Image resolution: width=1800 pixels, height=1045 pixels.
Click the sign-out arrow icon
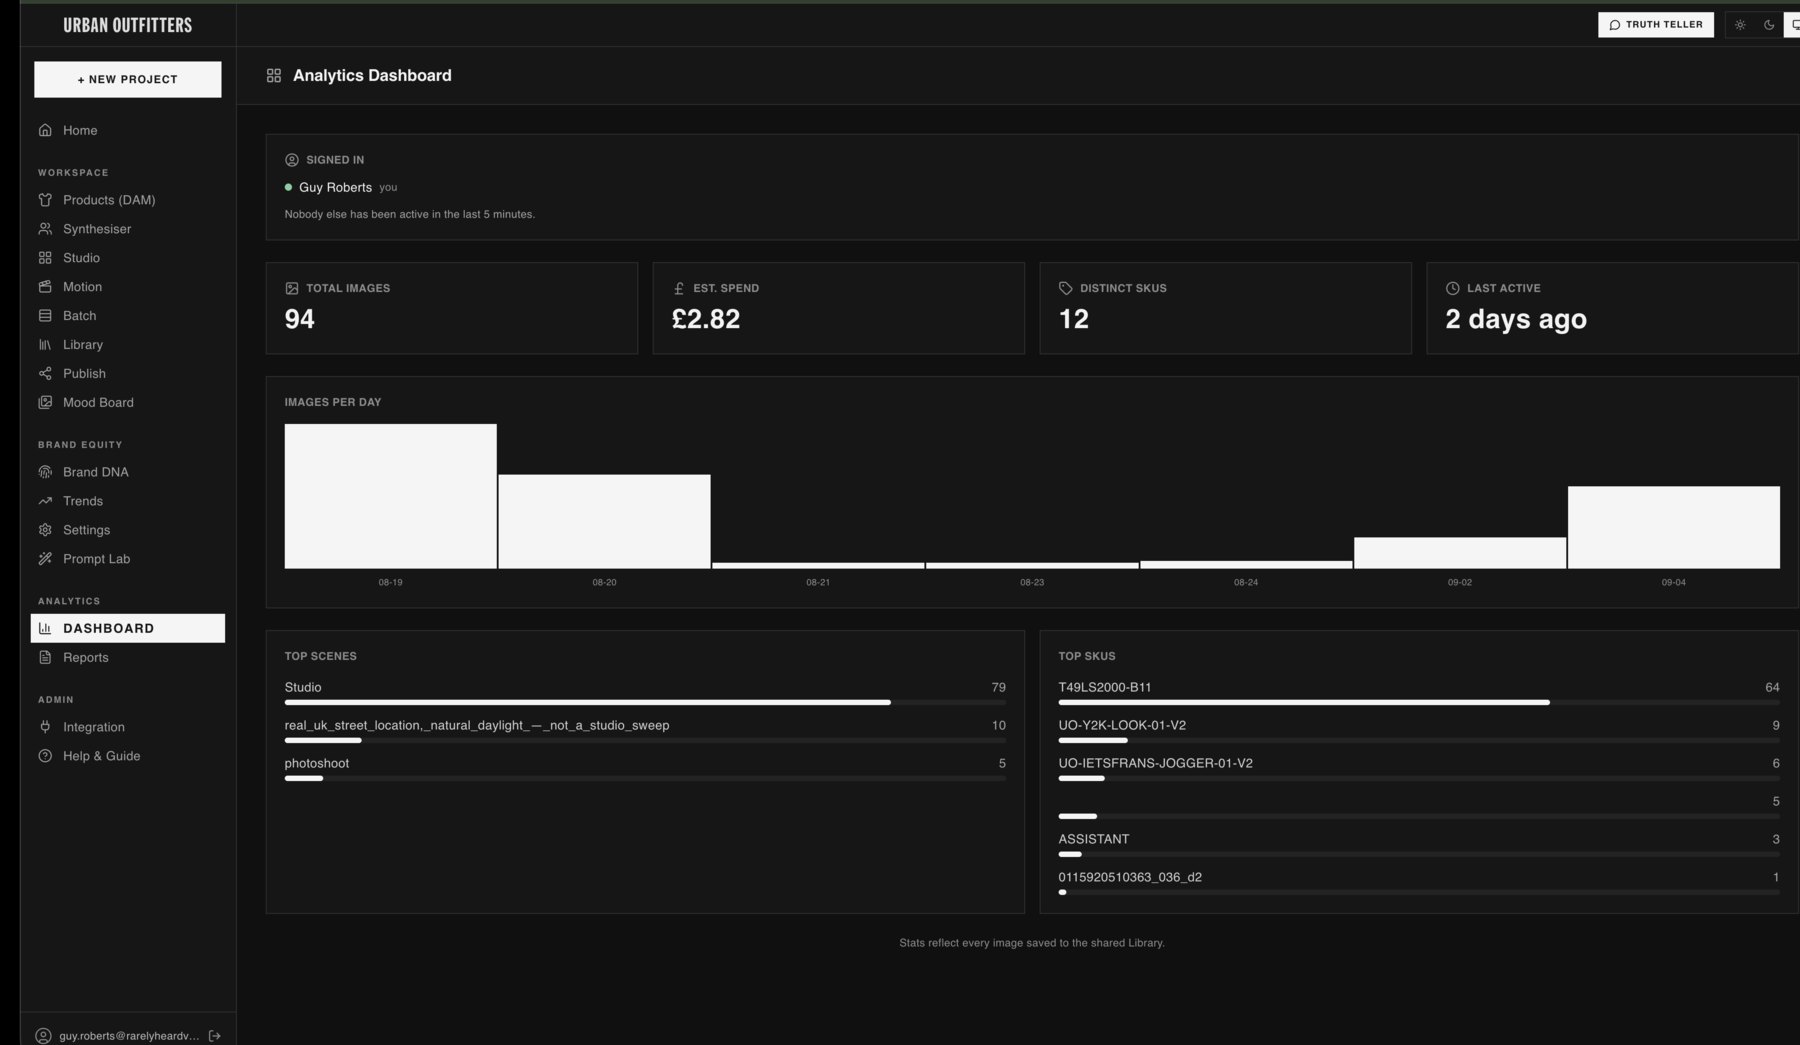214,1036
